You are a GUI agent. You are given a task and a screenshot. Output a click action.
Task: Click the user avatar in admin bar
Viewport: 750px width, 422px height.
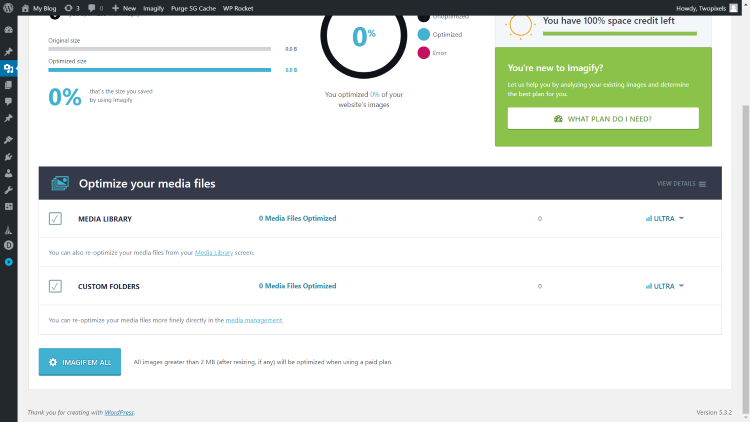click(x=734, y=8)
